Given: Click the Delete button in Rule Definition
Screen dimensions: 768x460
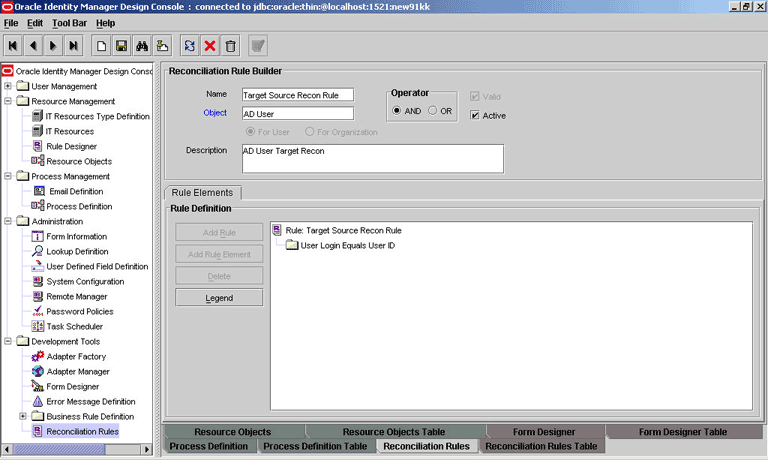Looking at the screenshot, I should tap(219, 276).
